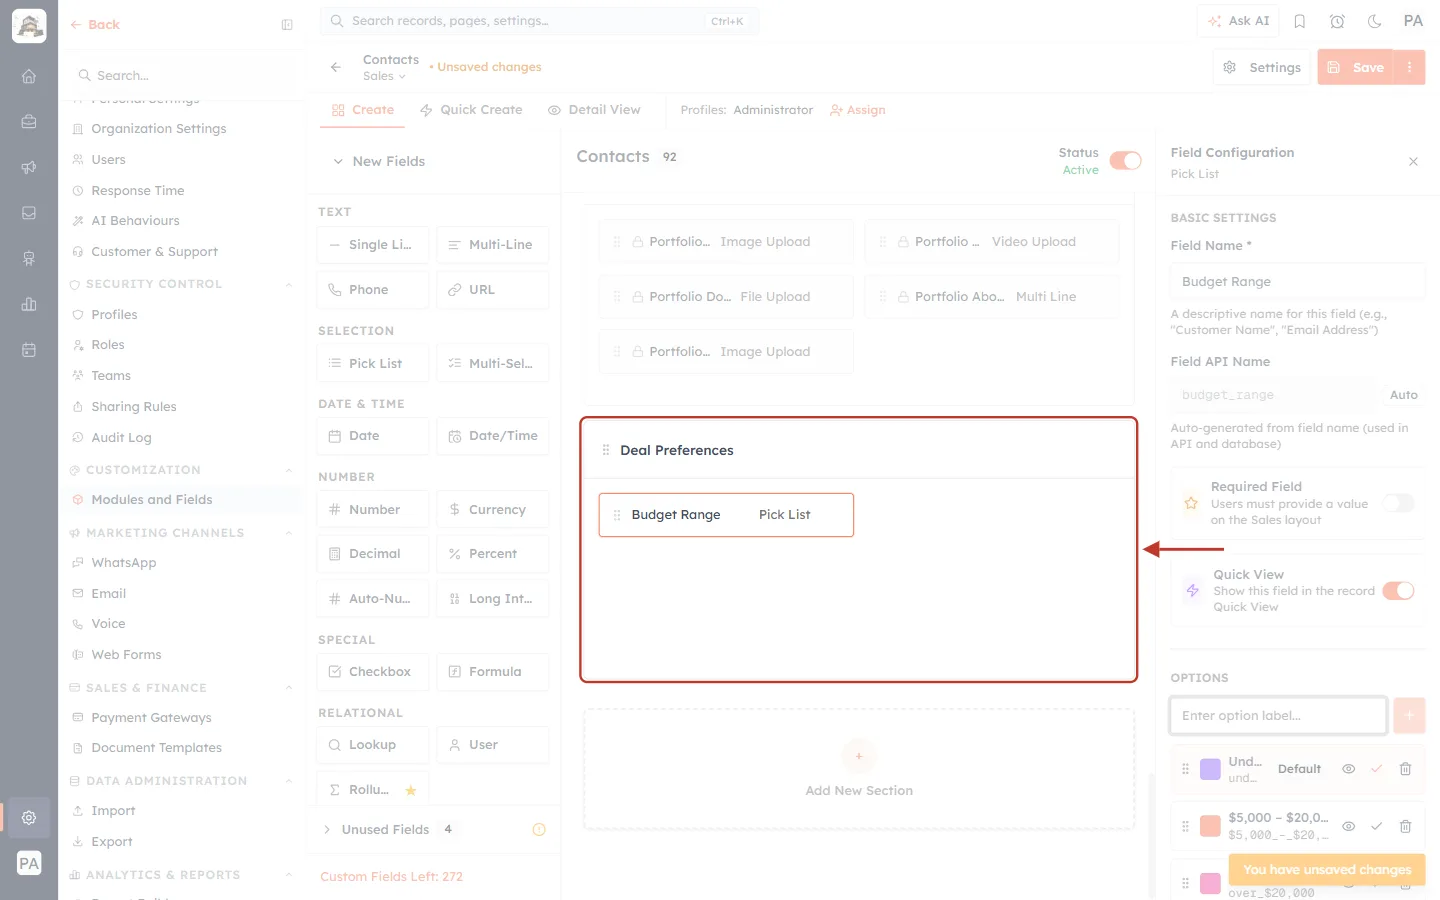Toggle visibility of the Und... option

1348,769
